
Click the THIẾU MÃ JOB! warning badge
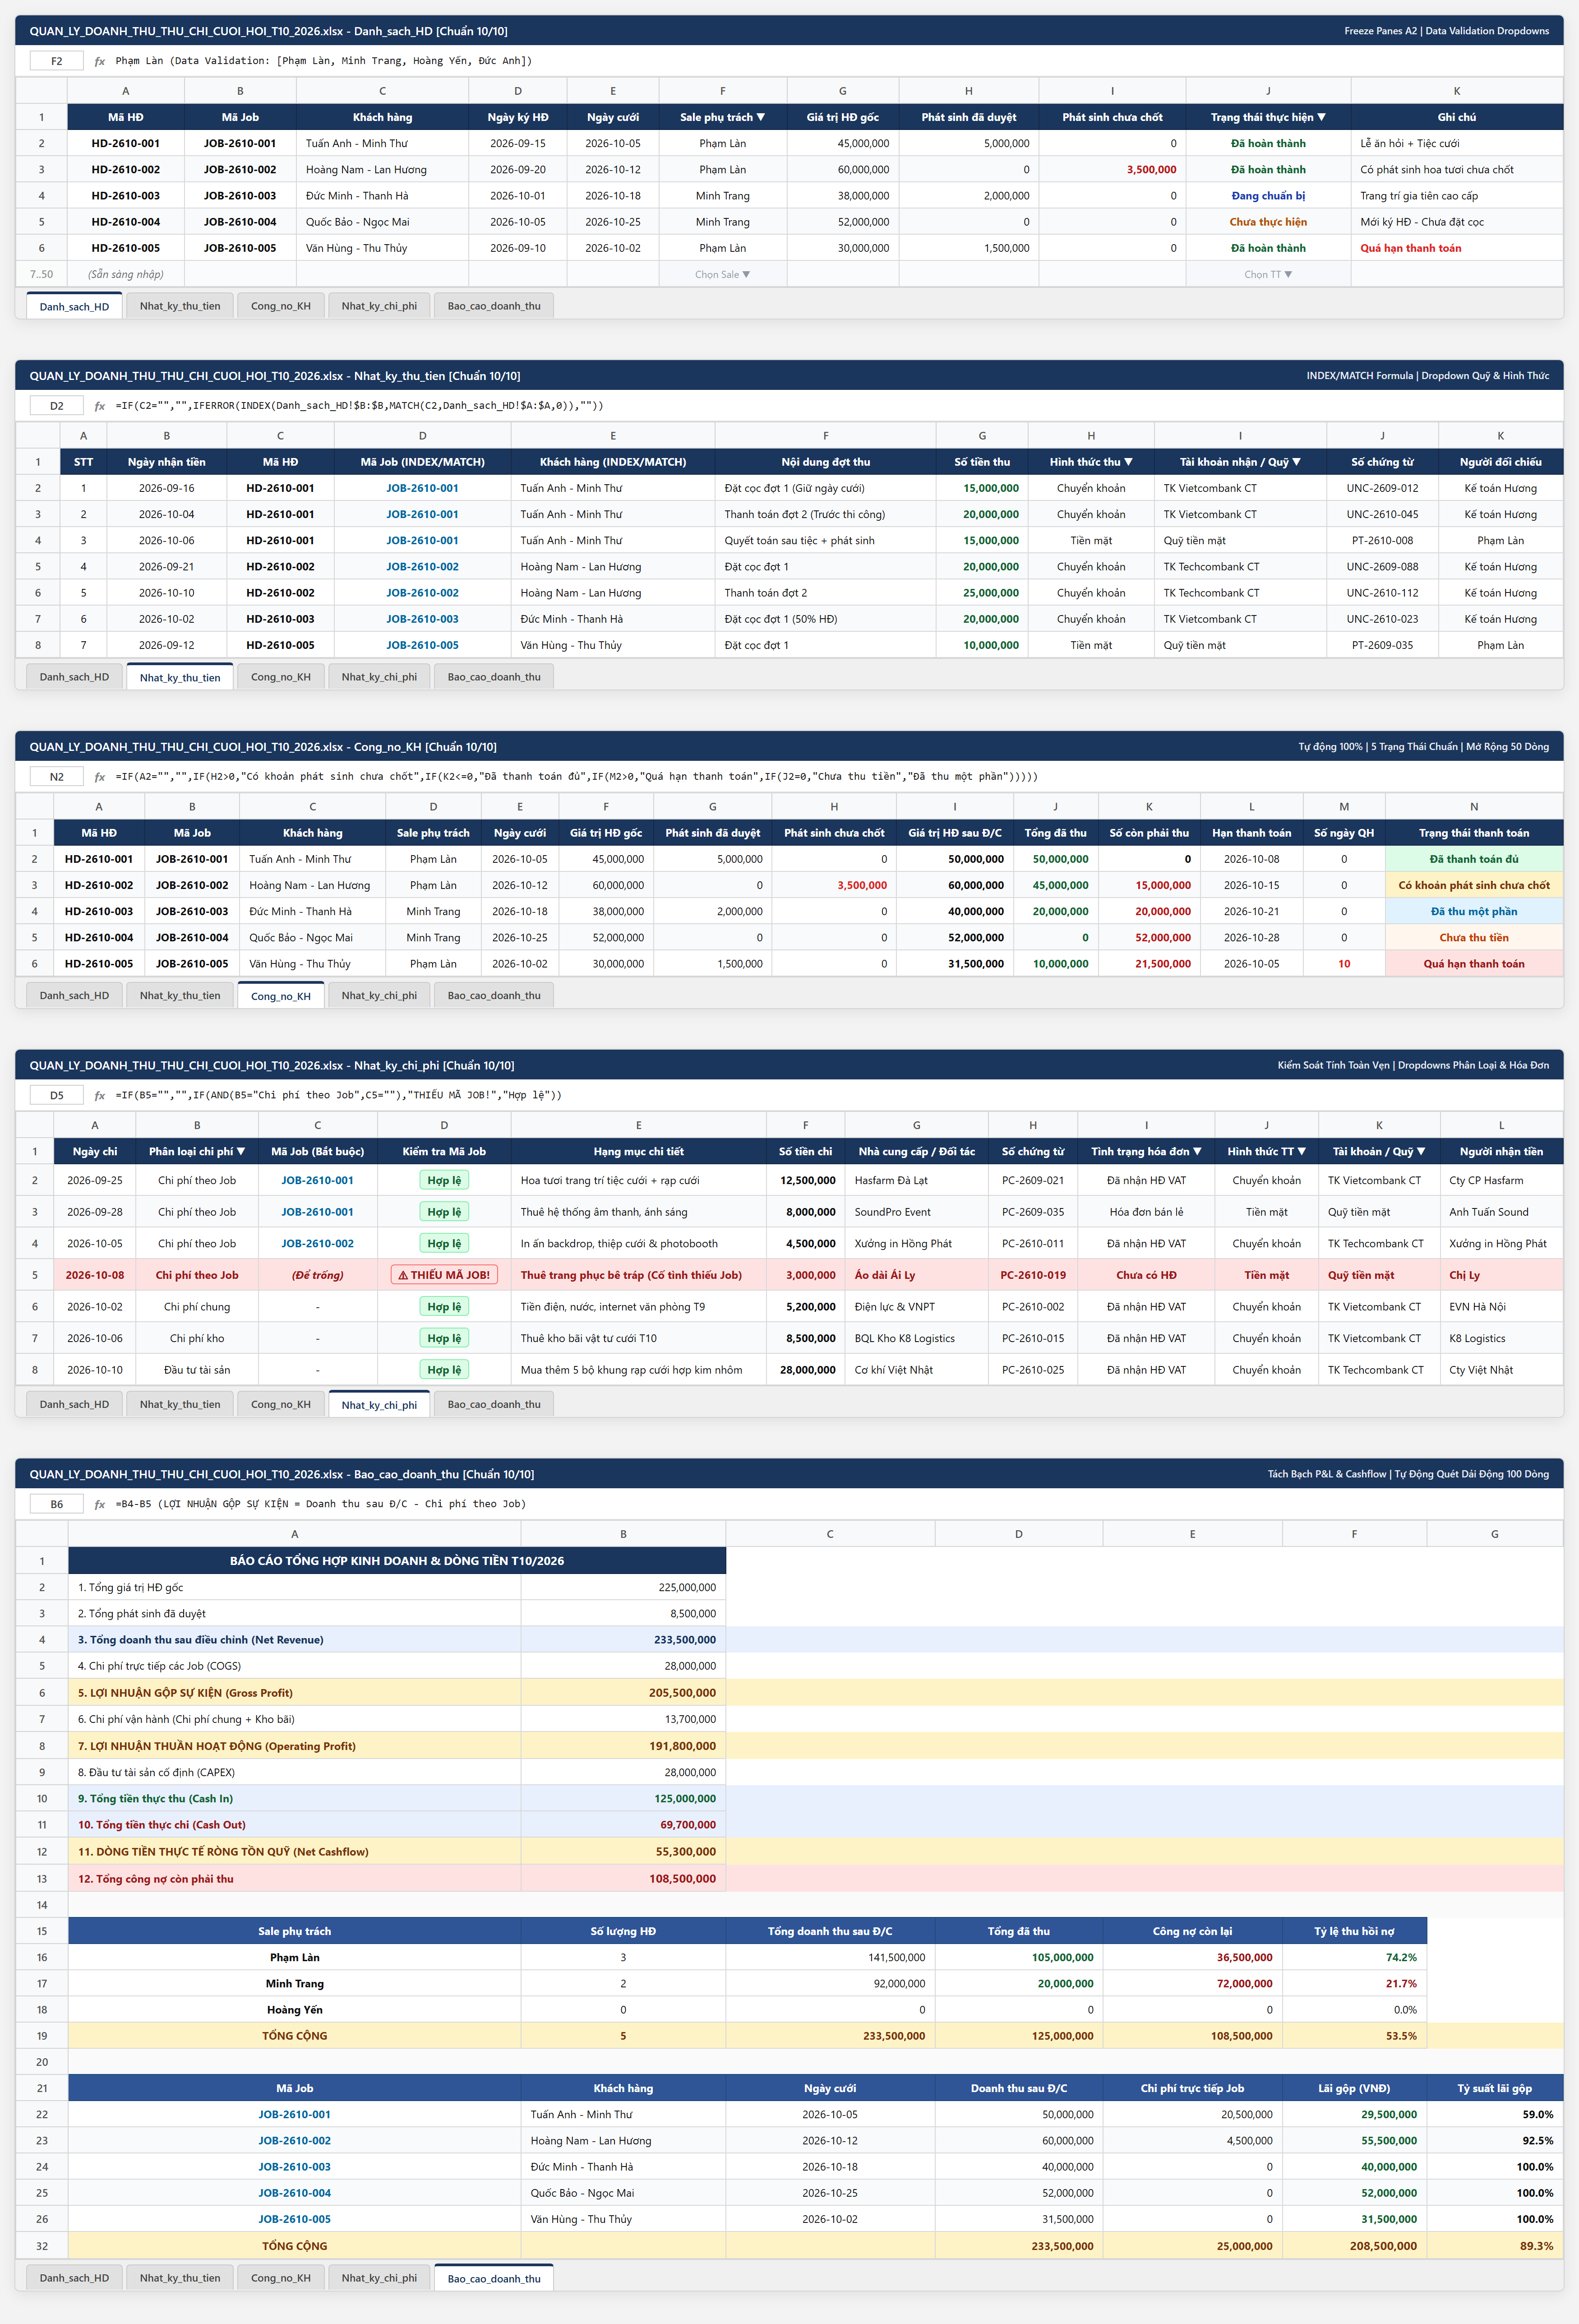click(444, 1275)
